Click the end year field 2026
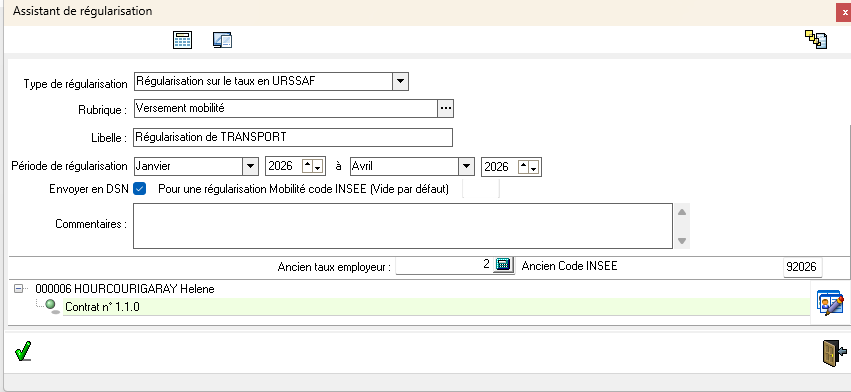This screenshot has height=392, width=851. (x=500, y=167)
